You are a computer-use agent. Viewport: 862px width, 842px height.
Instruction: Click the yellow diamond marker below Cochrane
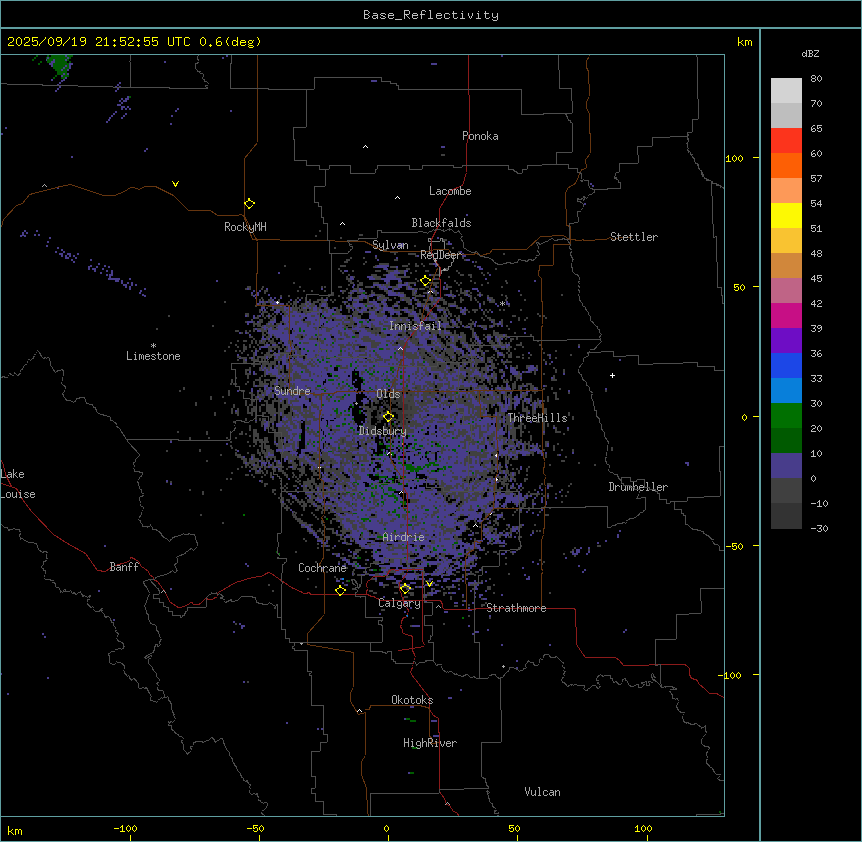pos(340,590)
